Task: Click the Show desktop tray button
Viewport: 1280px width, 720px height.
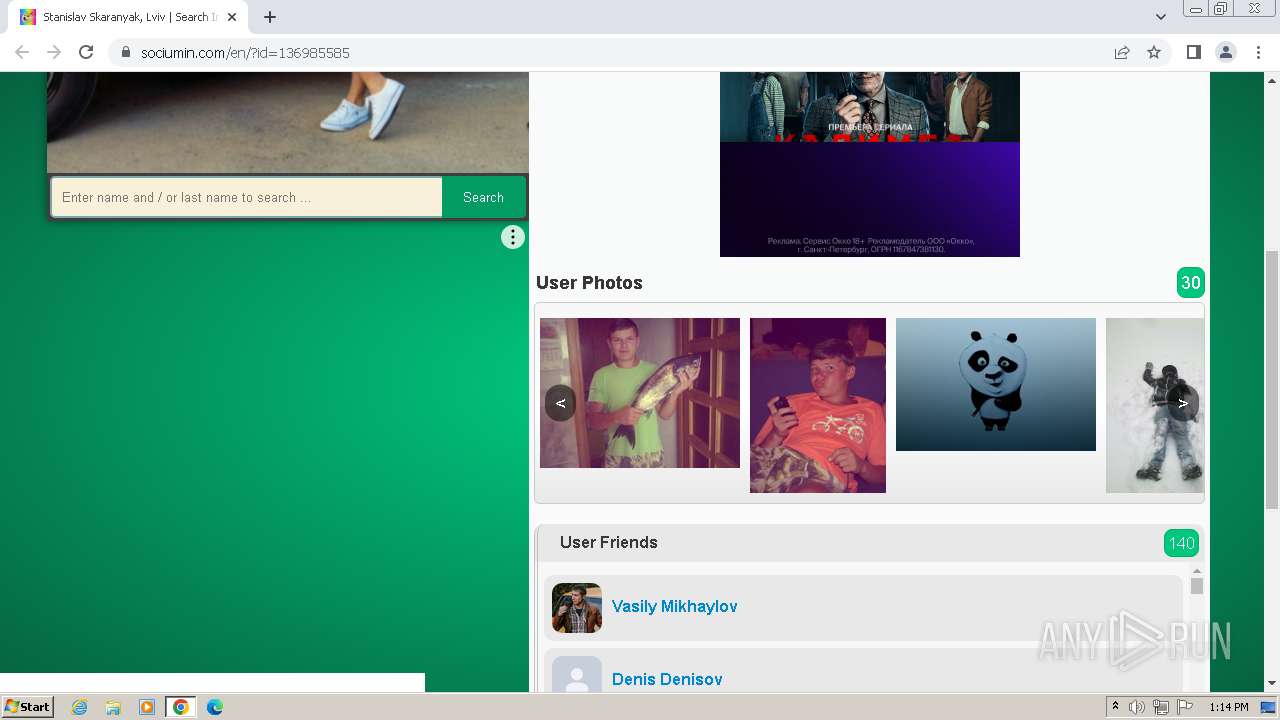Action: tap(1268, 707)
